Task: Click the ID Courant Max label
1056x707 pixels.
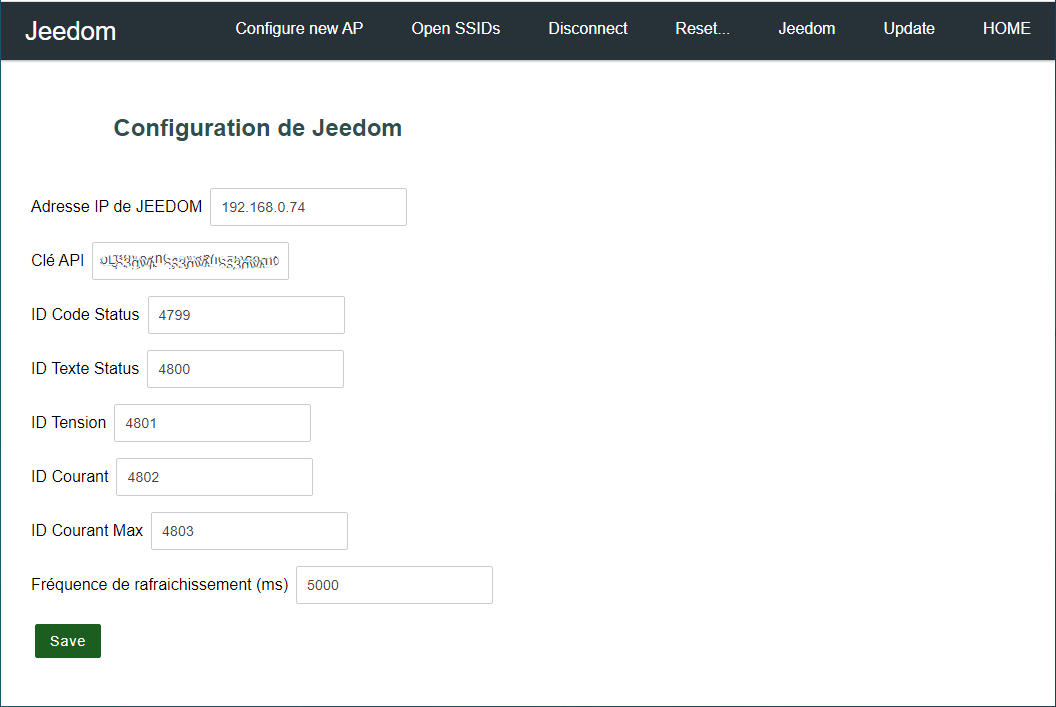Action: point(87,531)
